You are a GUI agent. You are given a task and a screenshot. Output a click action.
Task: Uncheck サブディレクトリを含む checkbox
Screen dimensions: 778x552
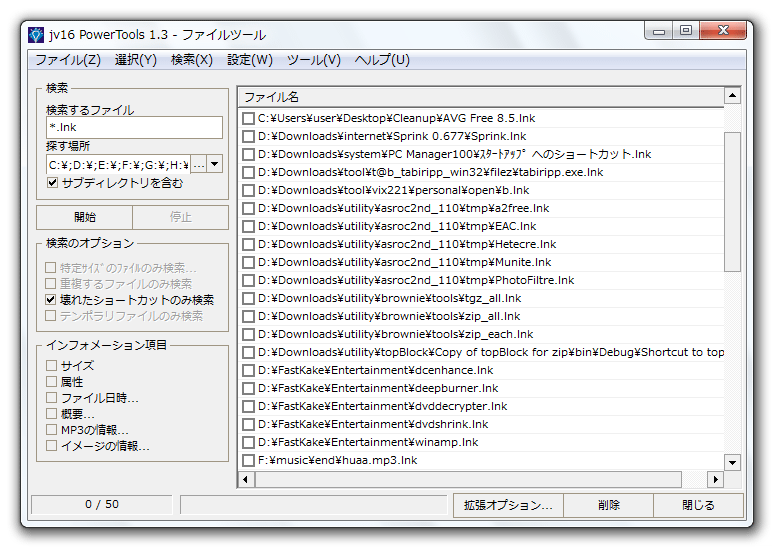tap(52, 183)
